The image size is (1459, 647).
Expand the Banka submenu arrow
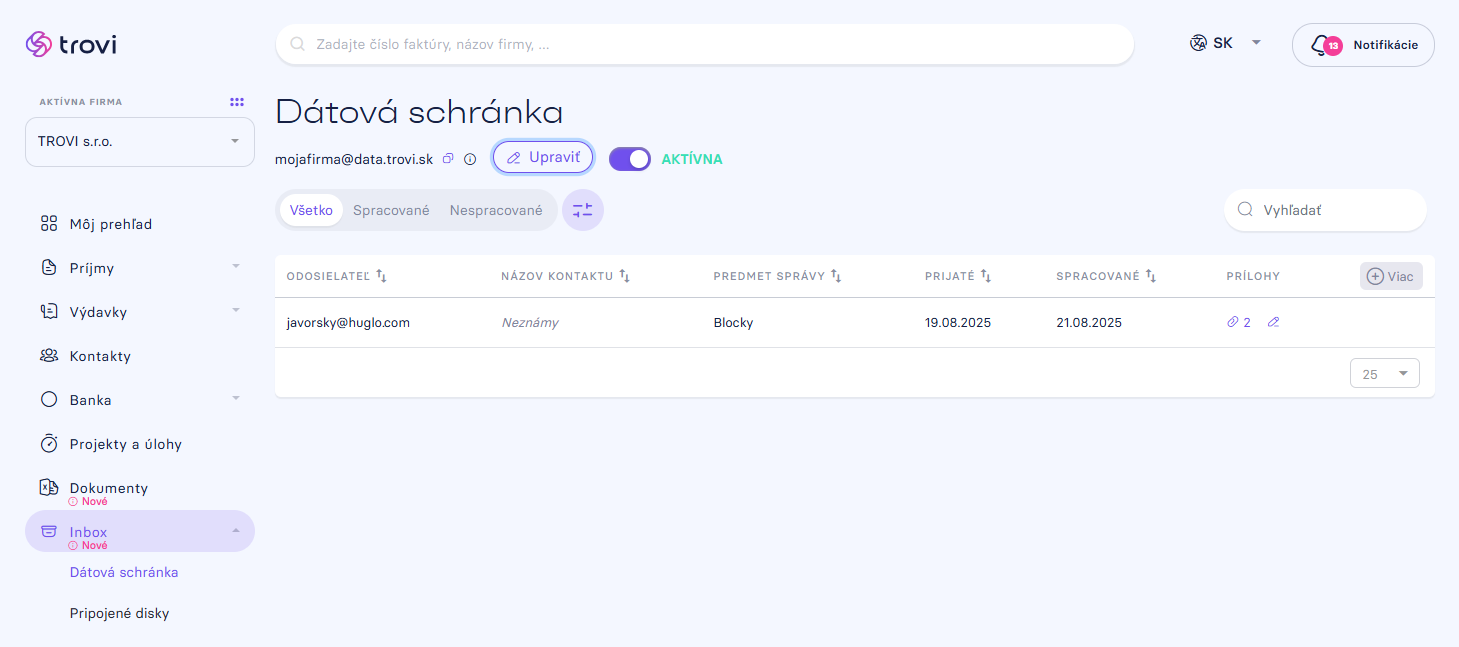236,399
